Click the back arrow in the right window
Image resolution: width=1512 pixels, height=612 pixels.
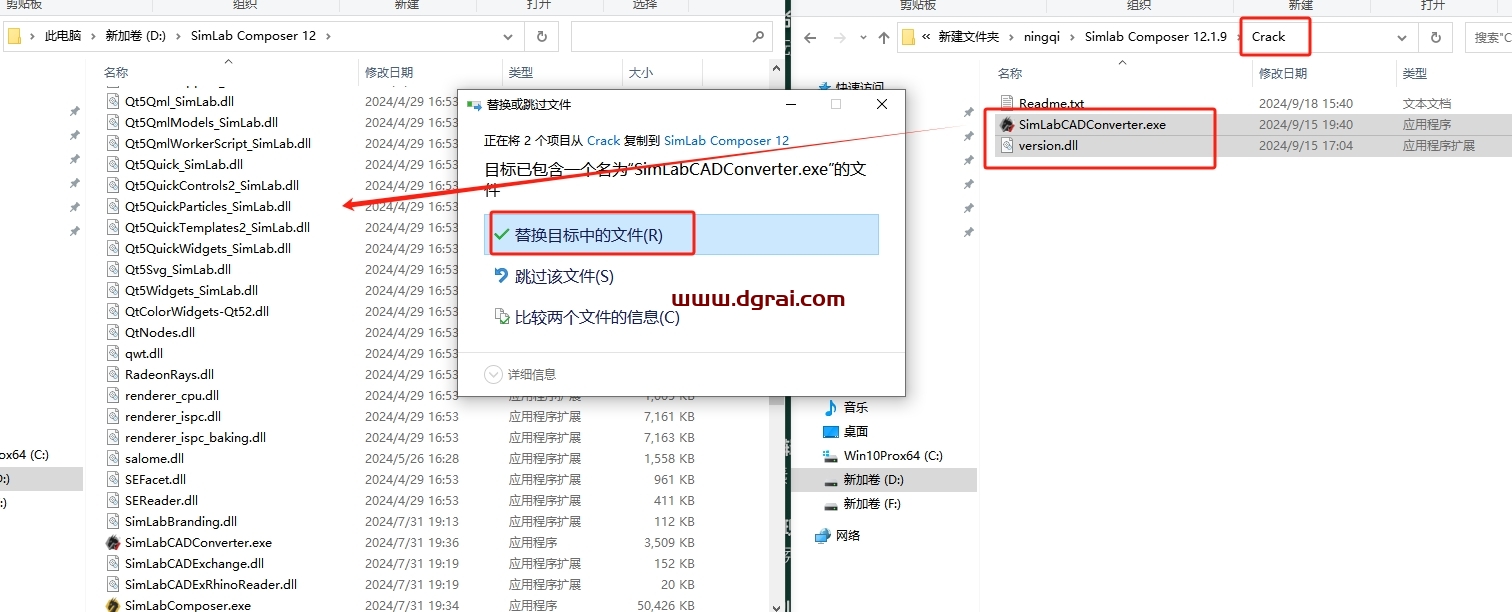coord(810,37)
